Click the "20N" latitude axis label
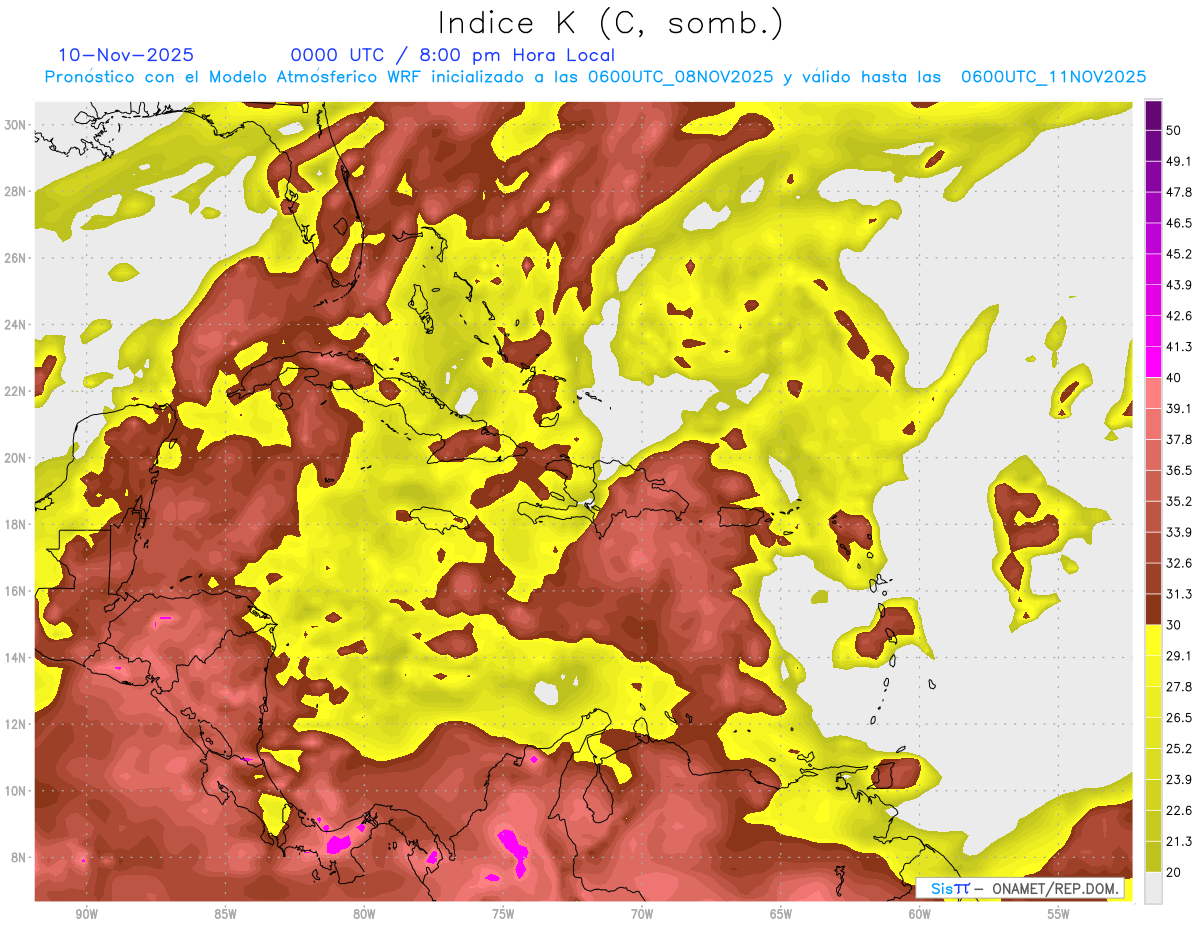This screenshot has width=1200, height=927. click(15, 458)
